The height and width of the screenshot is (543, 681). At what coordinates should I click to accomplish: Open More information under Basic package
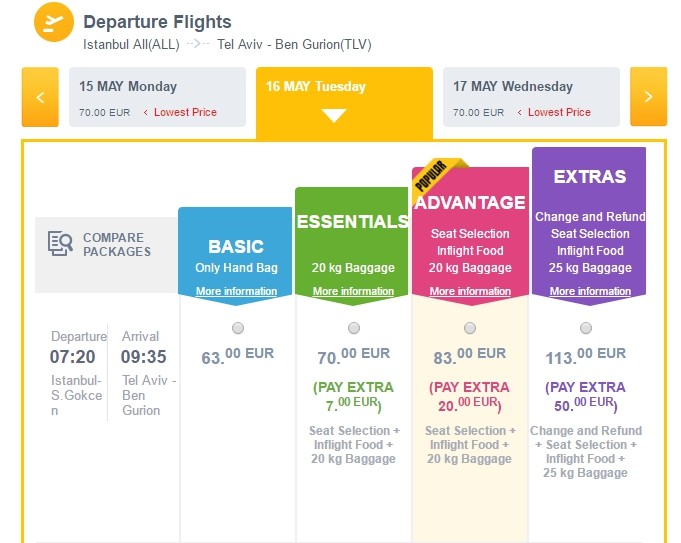[237, 291]
